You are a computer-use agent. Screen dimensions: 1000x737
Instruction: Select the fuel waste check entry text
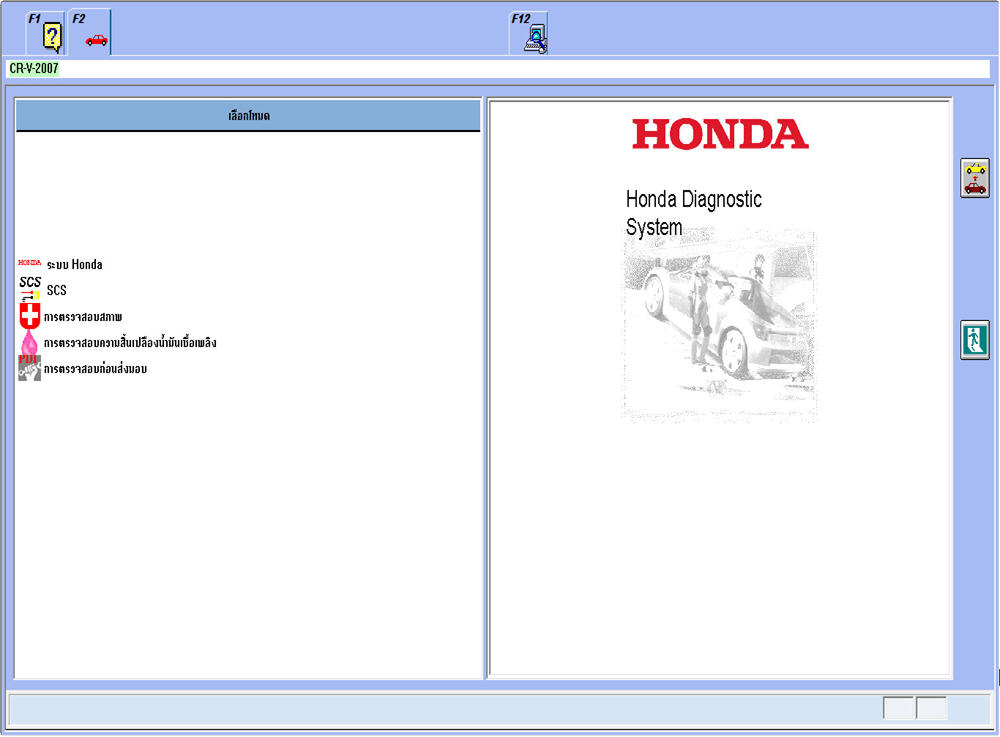click(x=130, y=343)
